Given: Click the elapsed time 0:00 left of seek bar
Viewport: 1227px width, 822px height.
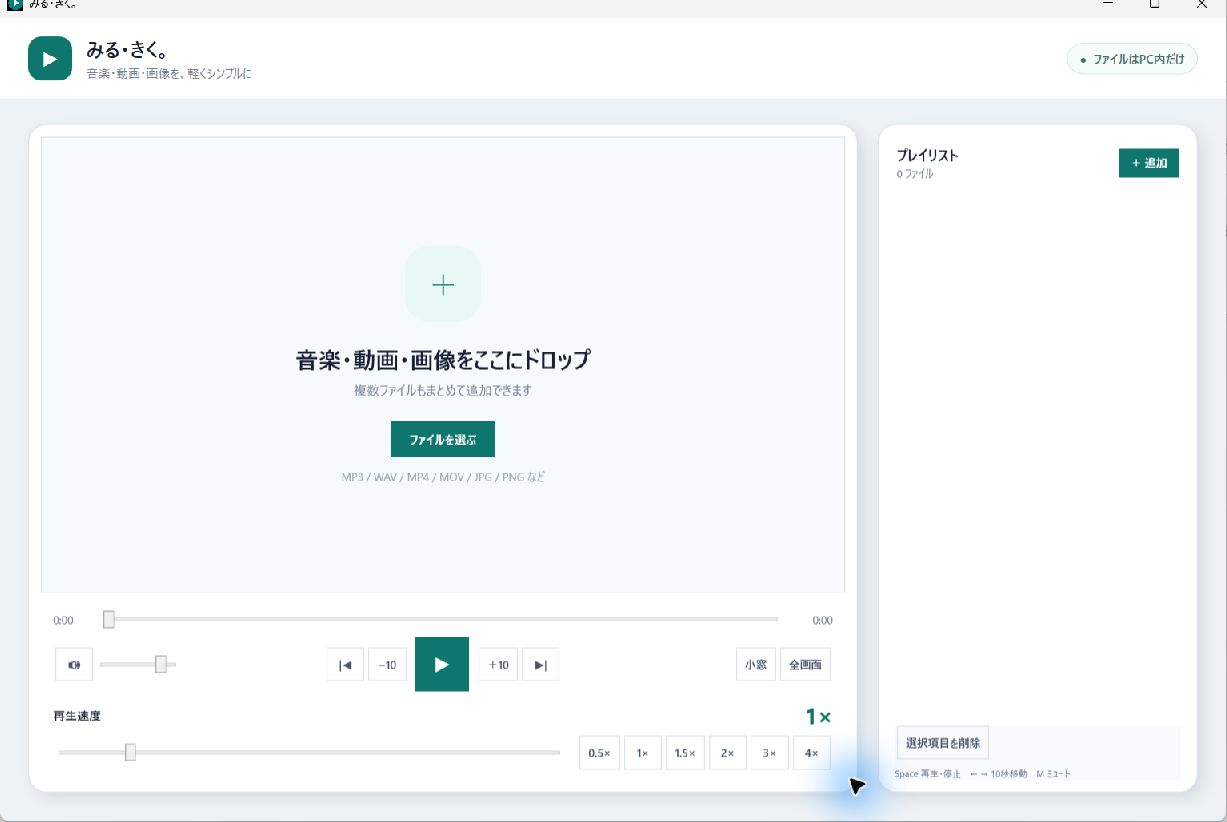Looking at the screenshot, I should point(63,621).
